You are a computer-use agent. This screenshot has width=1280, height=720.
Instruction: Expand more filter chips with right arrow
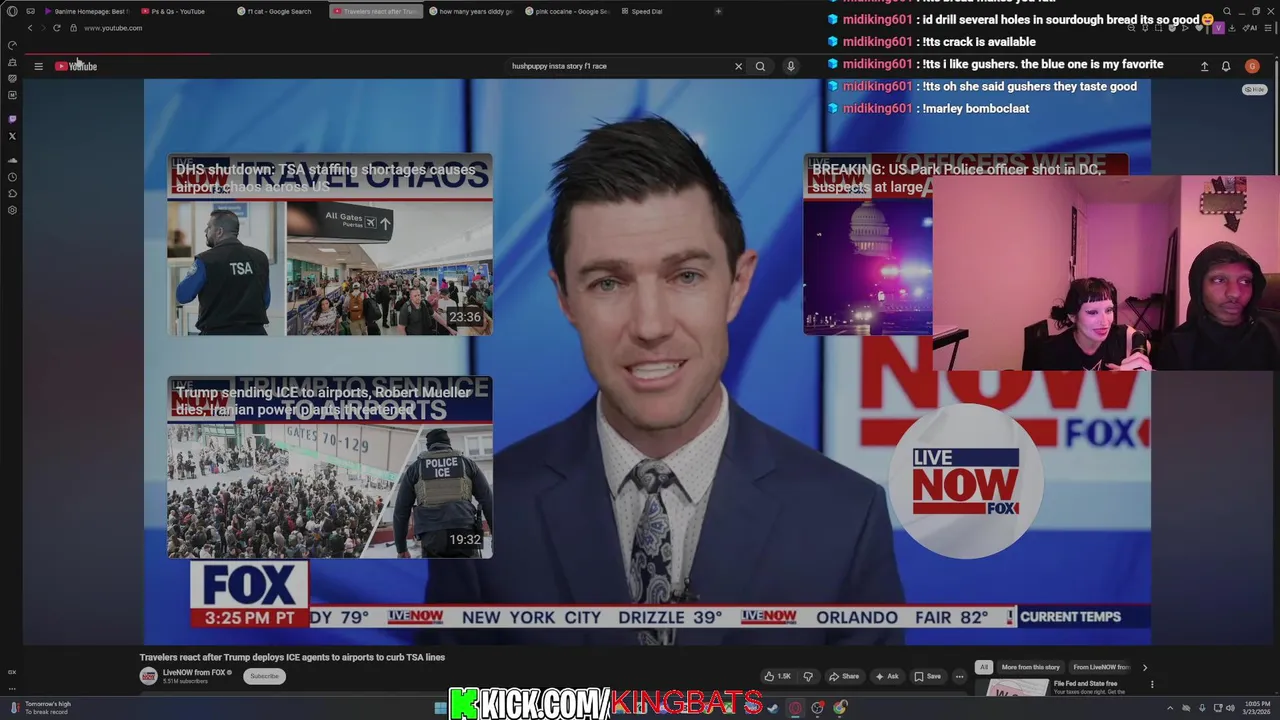[x=1145, y=667]
